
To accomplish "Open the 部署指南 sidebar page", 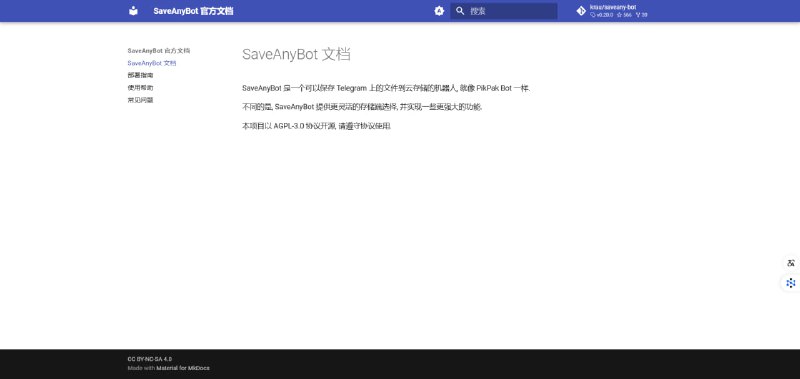I will (x=140, y=75).
